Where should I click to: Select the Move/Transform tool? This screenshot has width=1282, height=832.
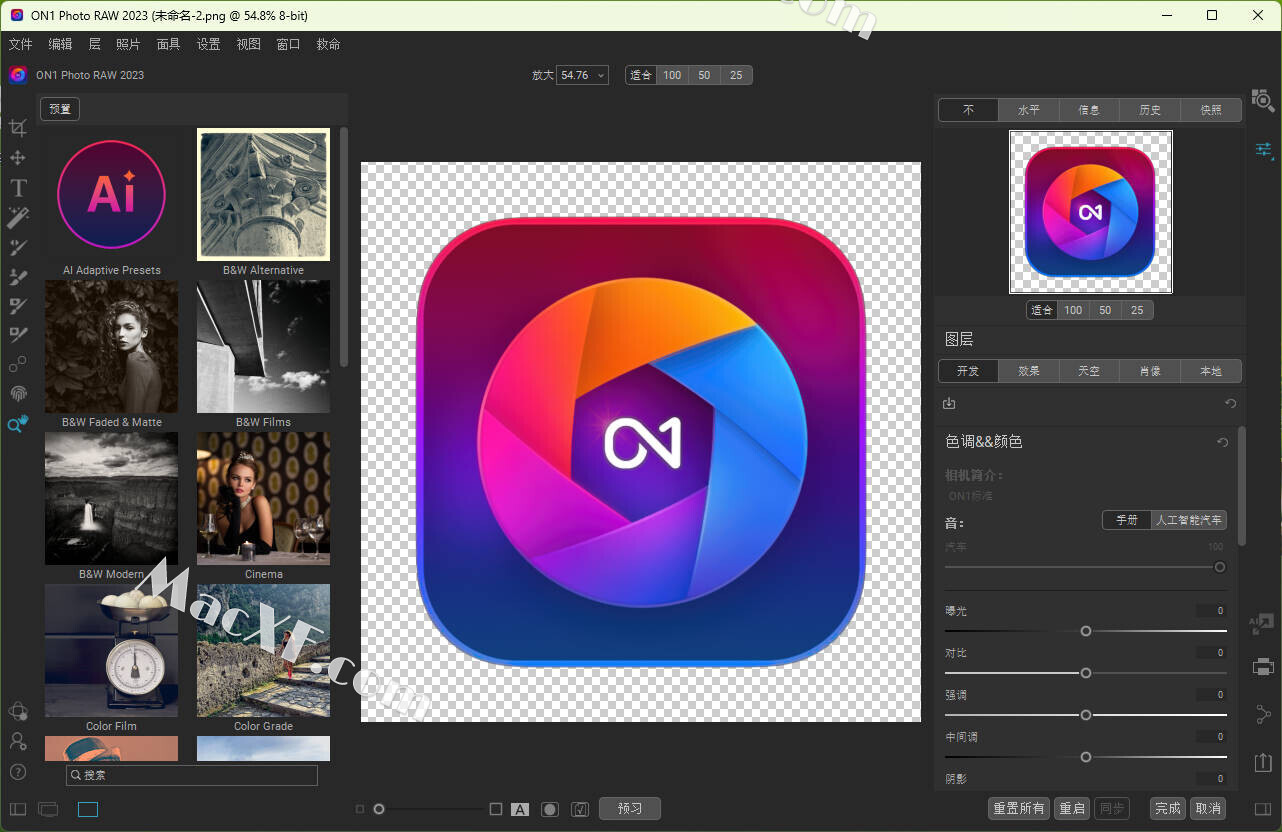(18, 158)
